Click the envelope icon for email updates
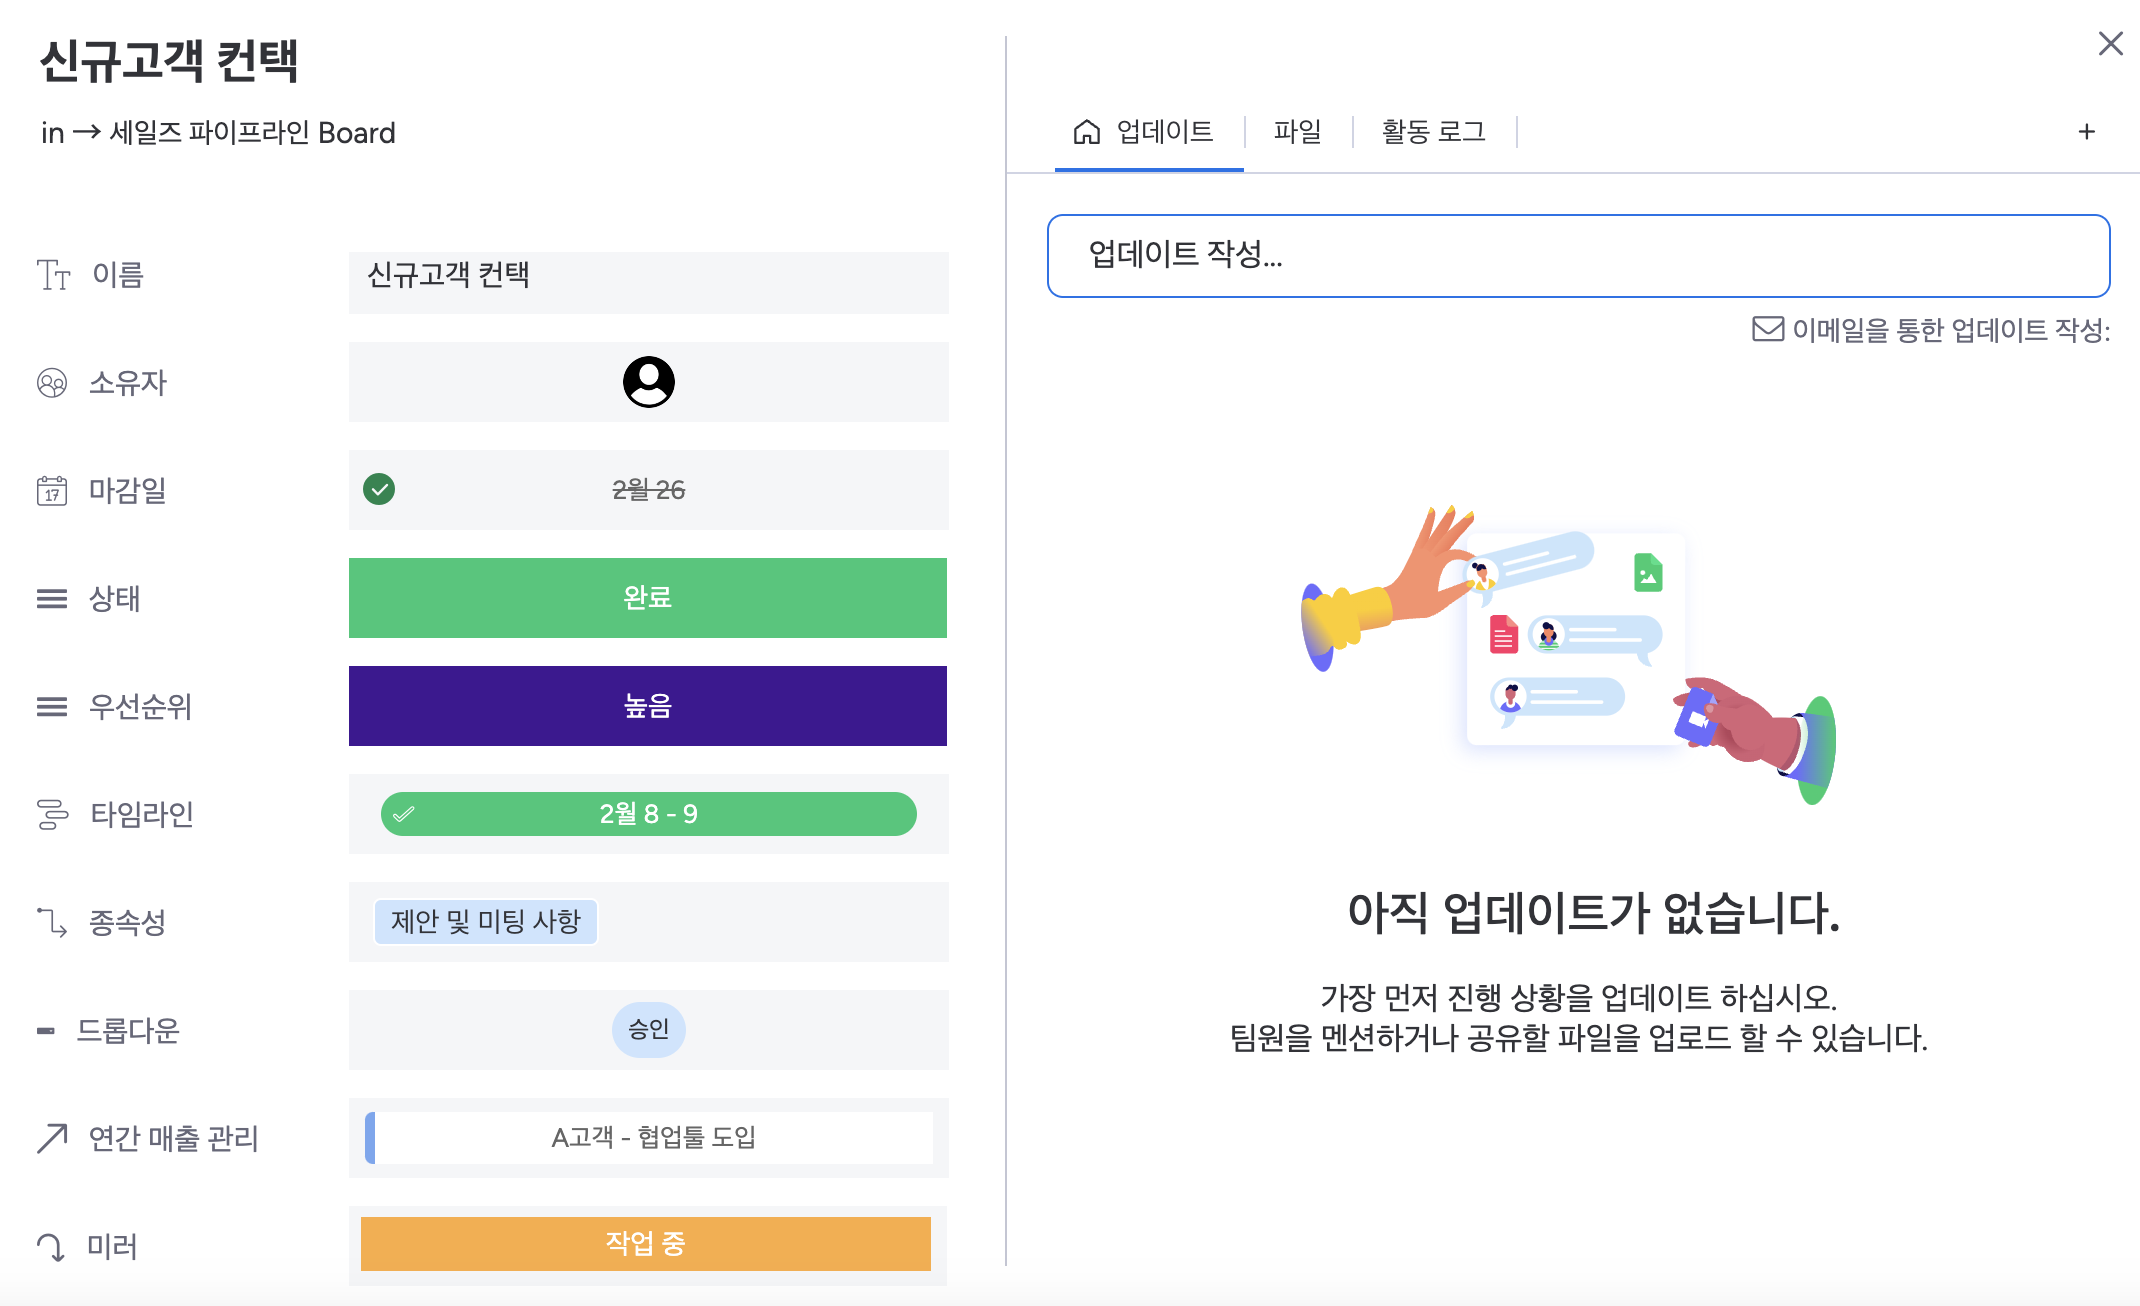The image size is (2140, 1306). pos(1767,329)
